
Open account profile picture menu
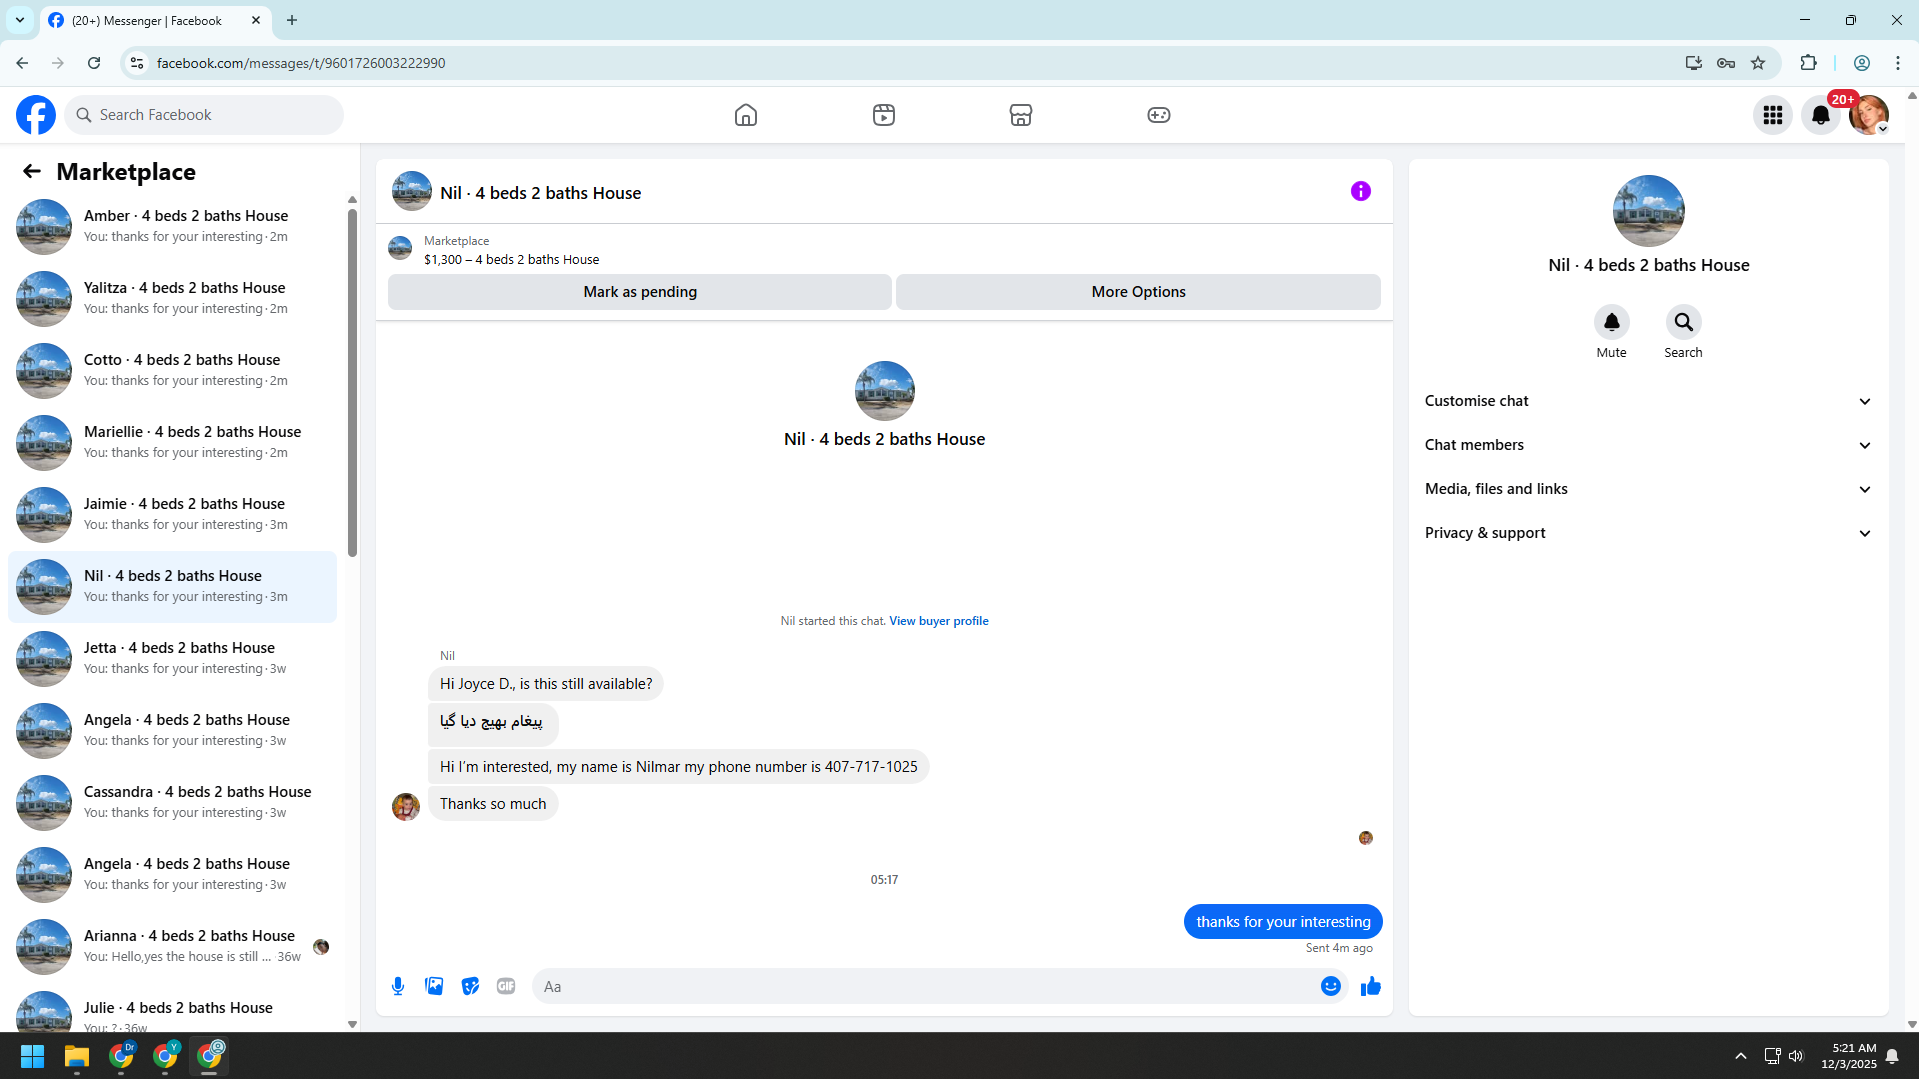1869,115
